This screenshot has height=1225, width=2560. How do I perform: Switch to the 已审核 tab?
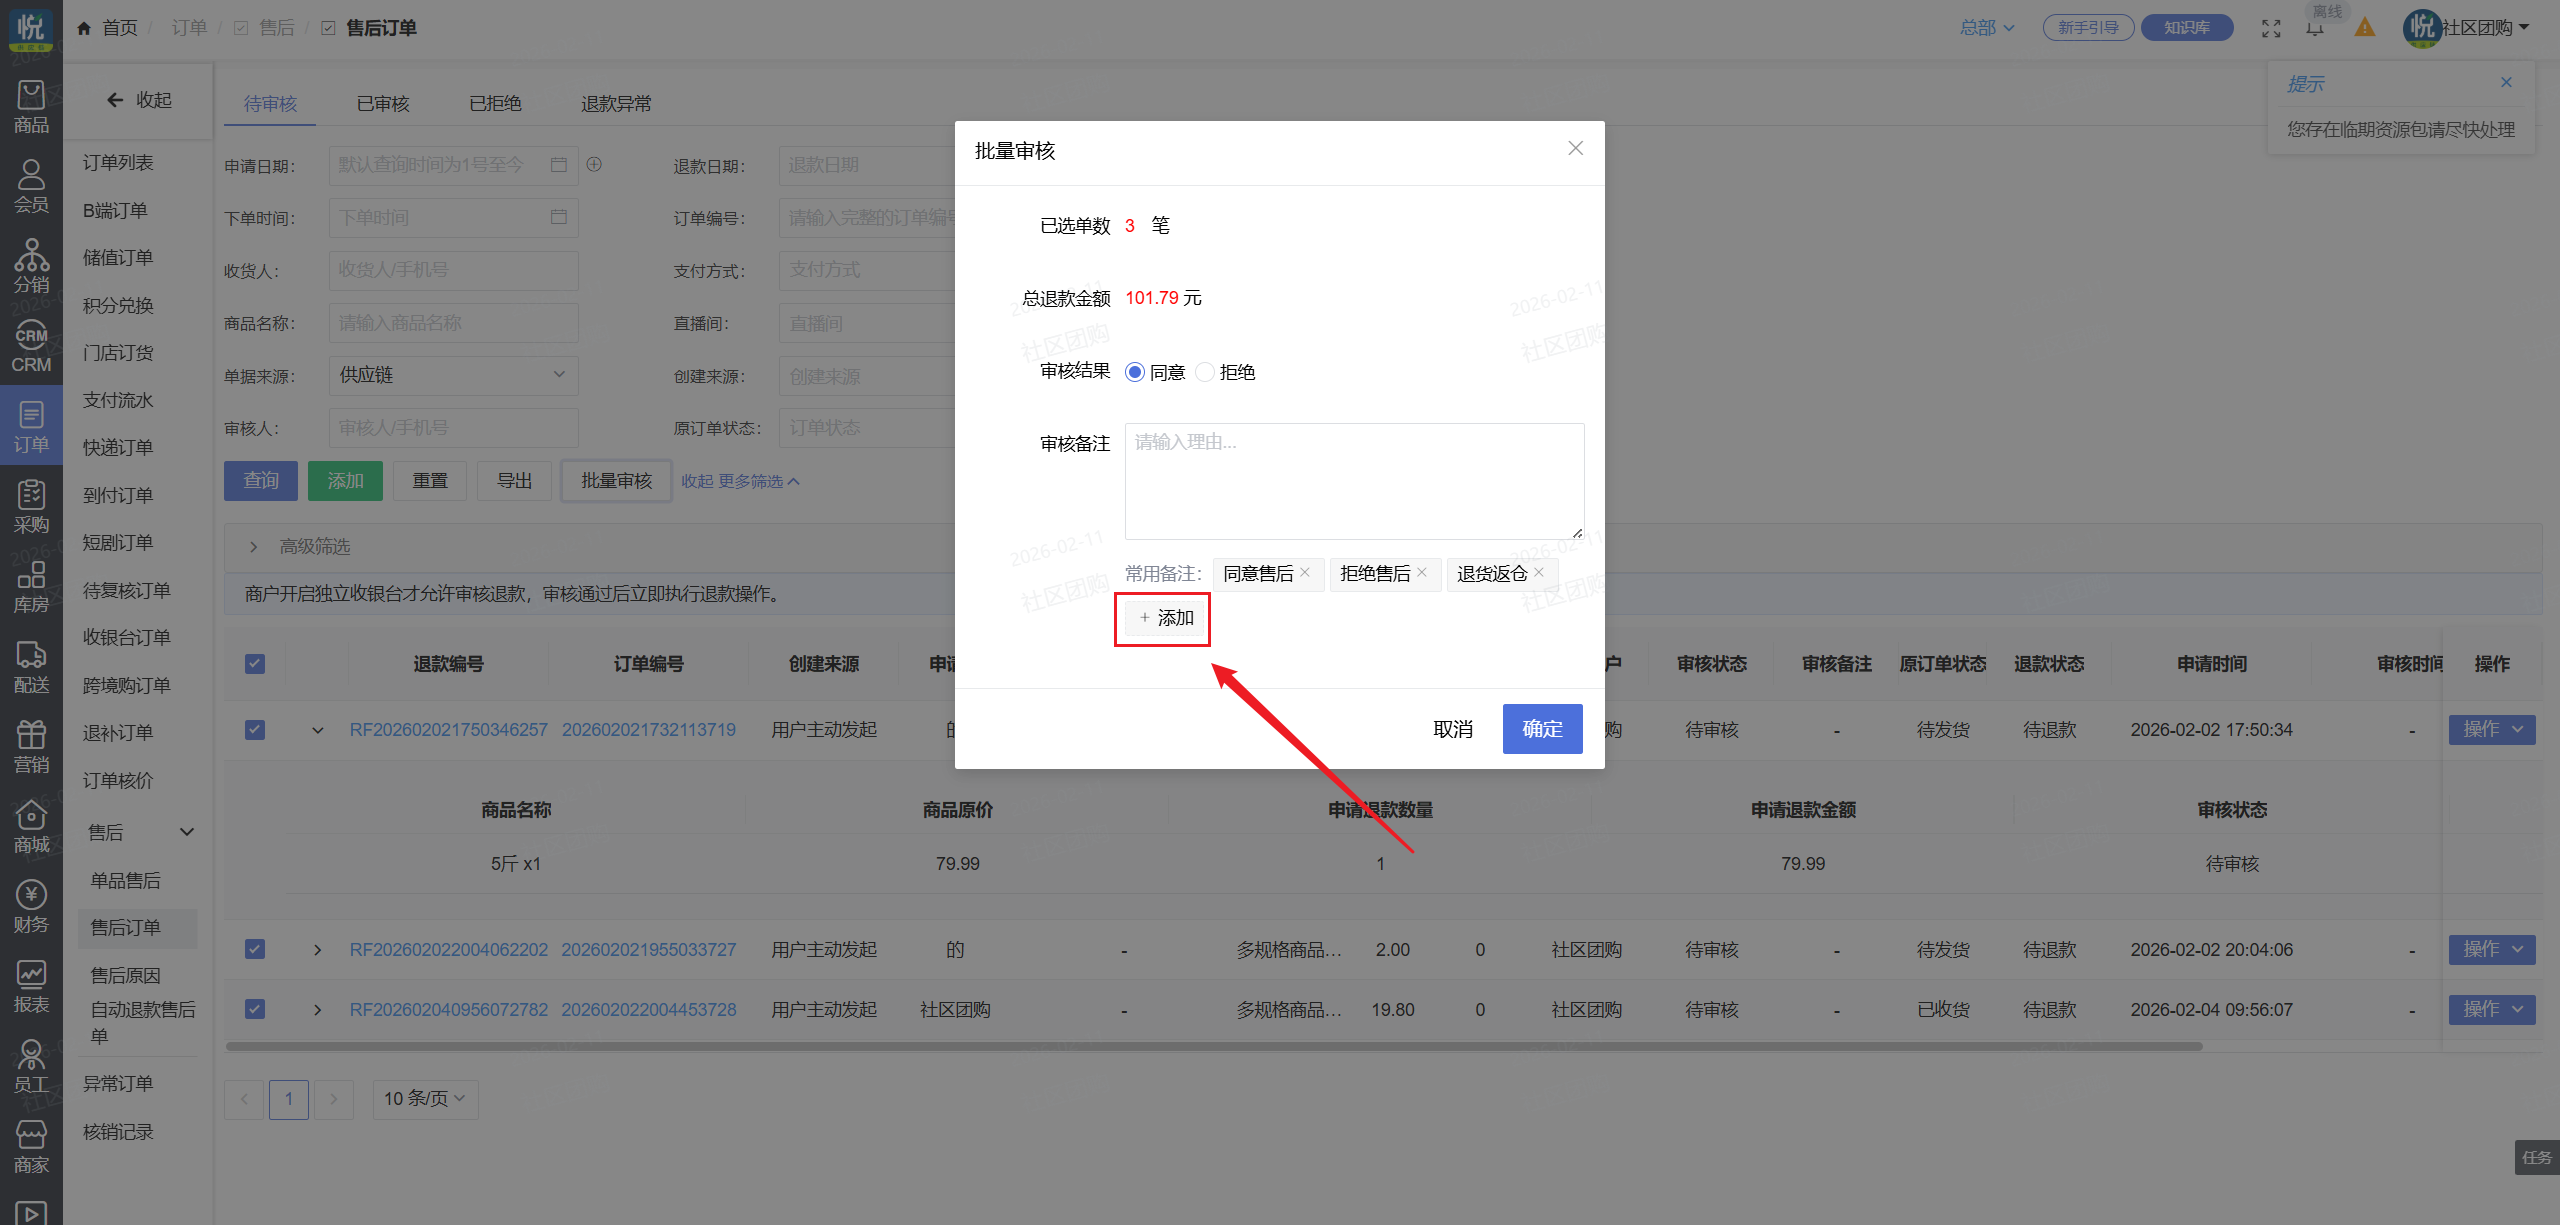click(x=383, y=104)
